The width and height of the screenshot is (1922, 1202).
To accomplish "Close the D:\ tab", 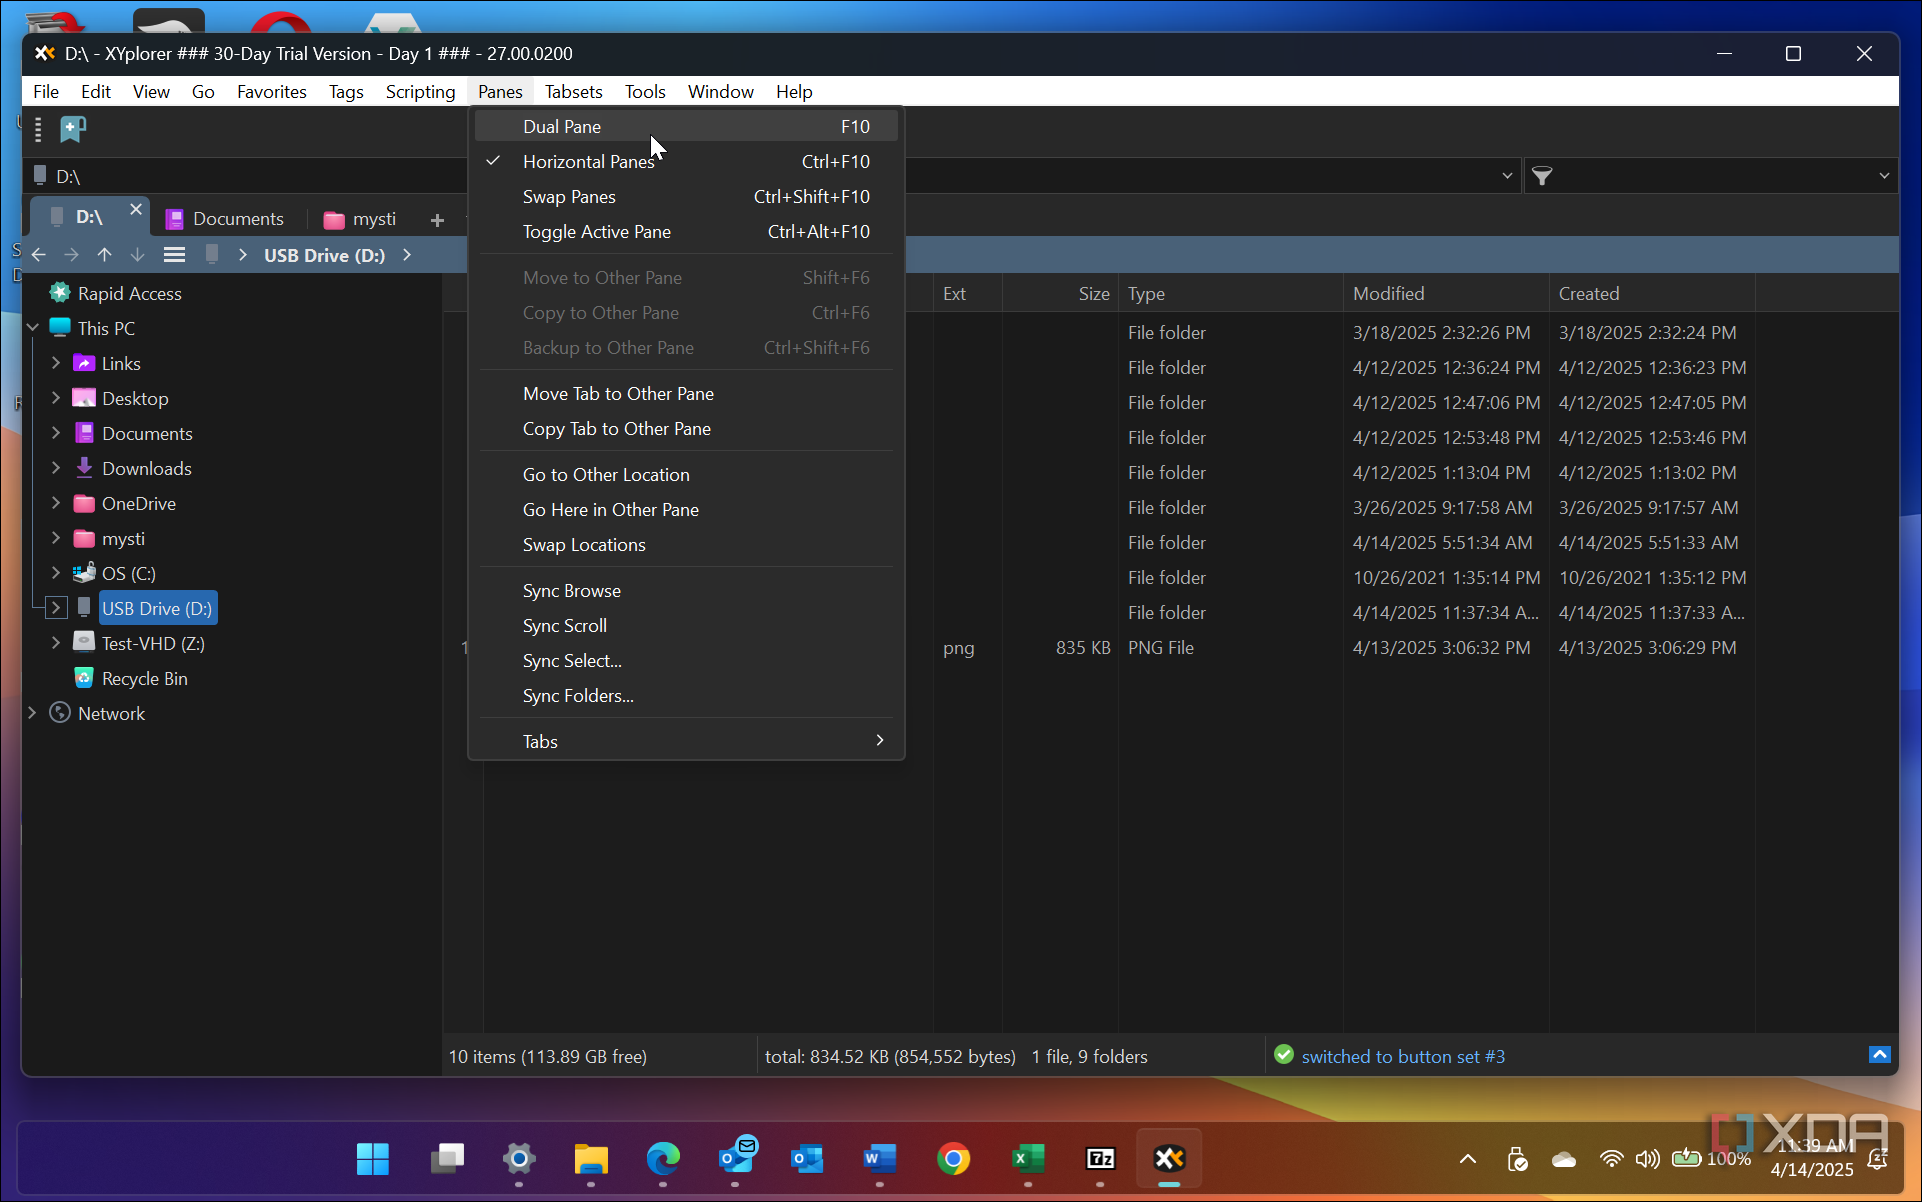I will pos(136,209).
